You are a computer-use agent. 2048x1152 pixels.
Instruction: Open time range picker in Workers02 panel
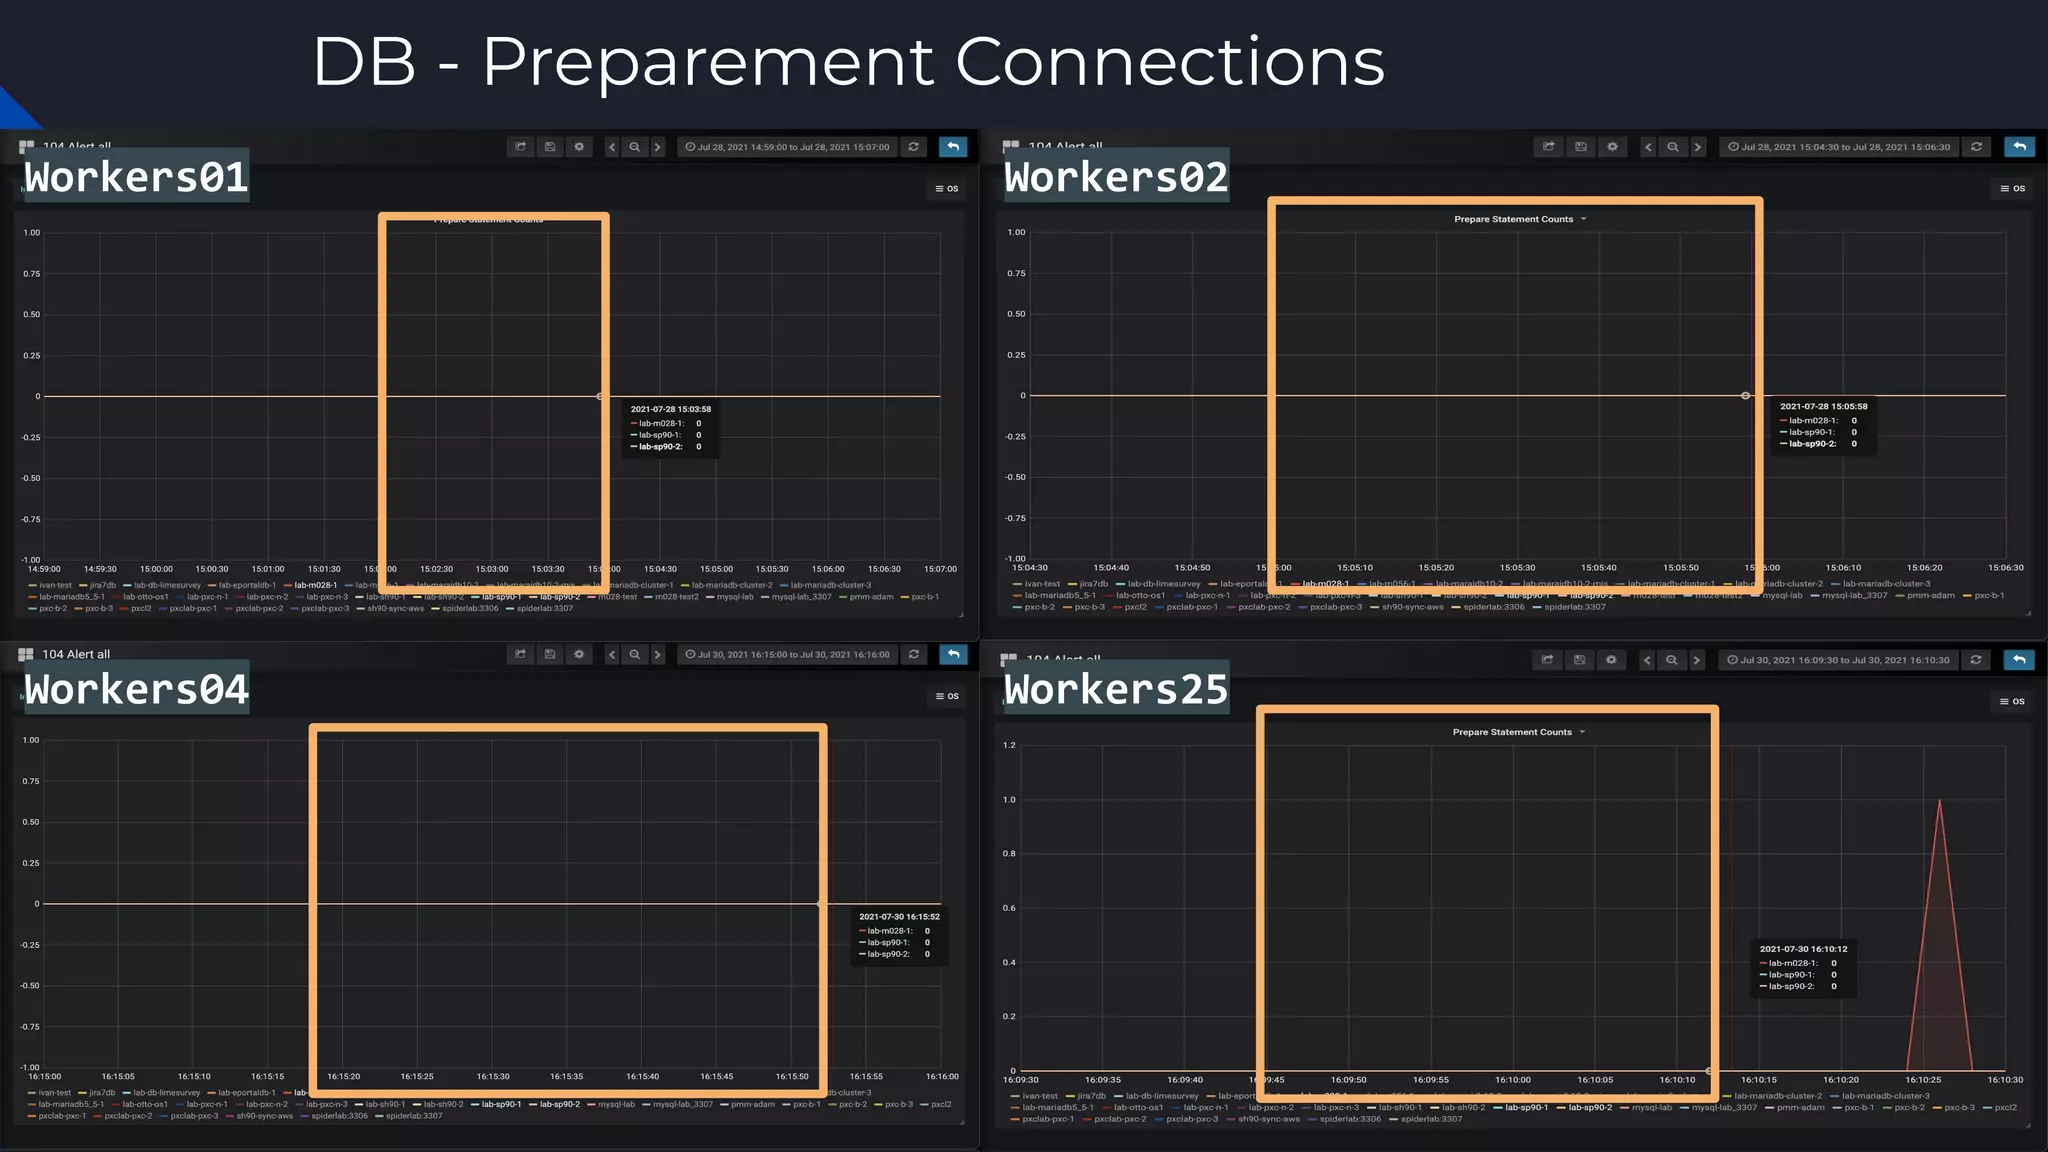(x=1839, y=147)
